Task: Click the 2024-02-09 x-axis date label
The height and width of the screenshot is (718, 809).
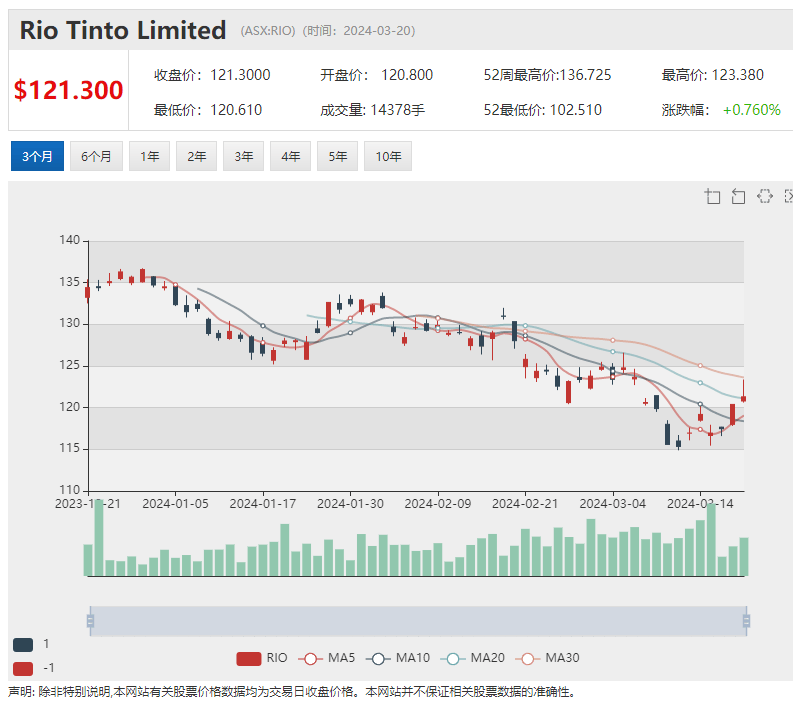Action: [x=438, y=504]
